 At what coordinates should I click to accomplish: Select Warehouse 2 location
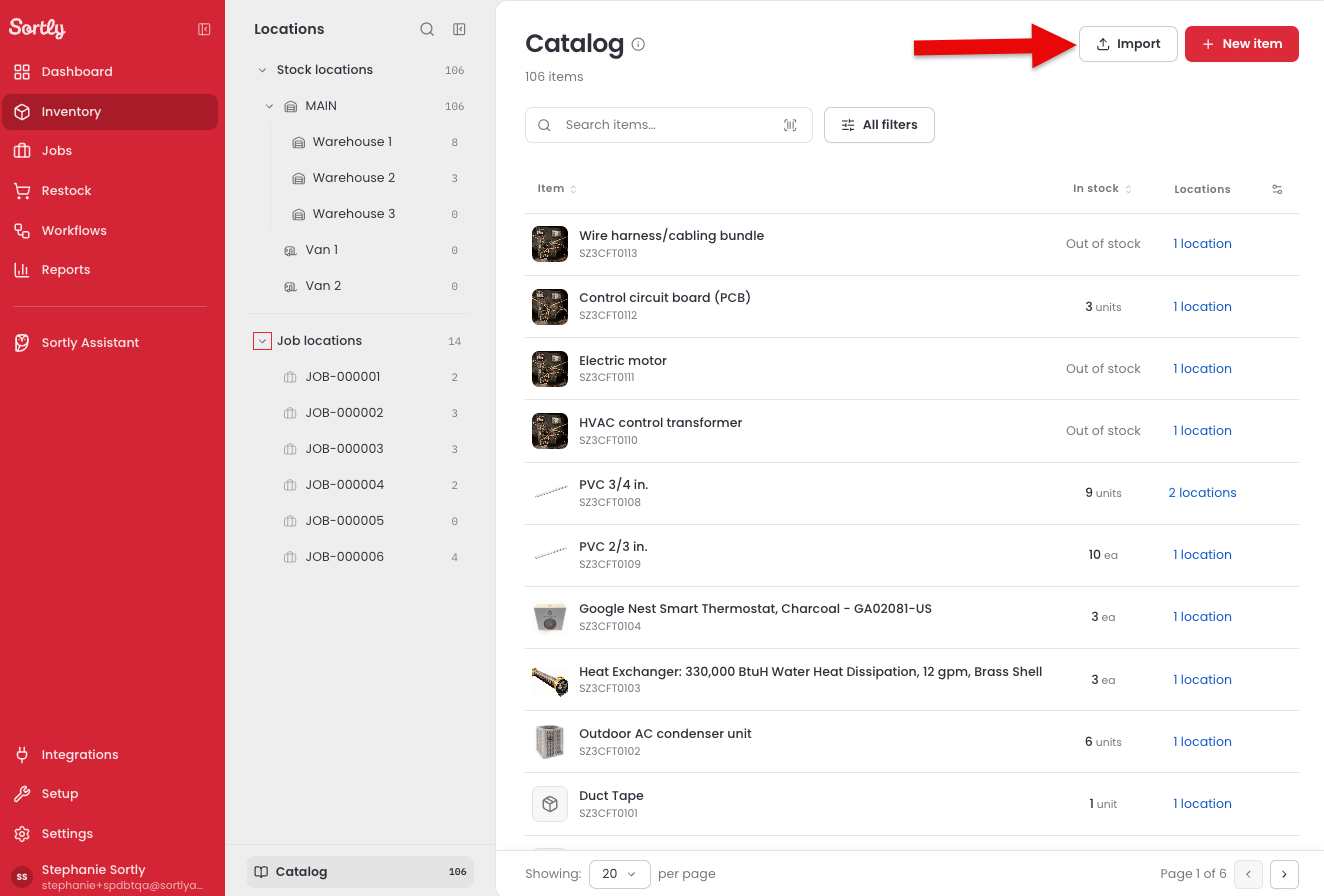(354, 178)
